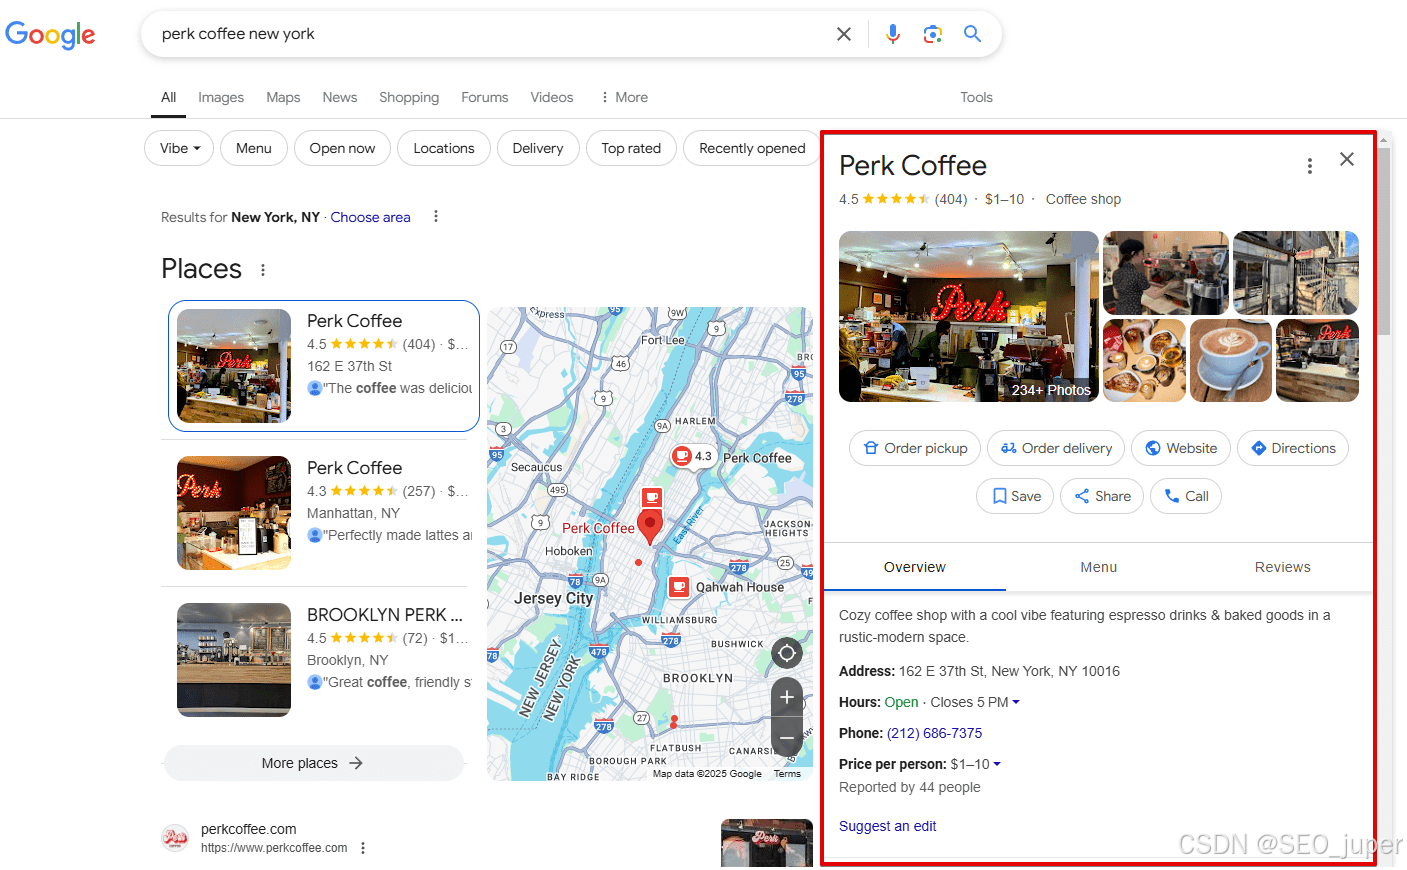Click Terms link on the map
The width and height of the screenshot is (1407, 870).
(x=787, y=774)
